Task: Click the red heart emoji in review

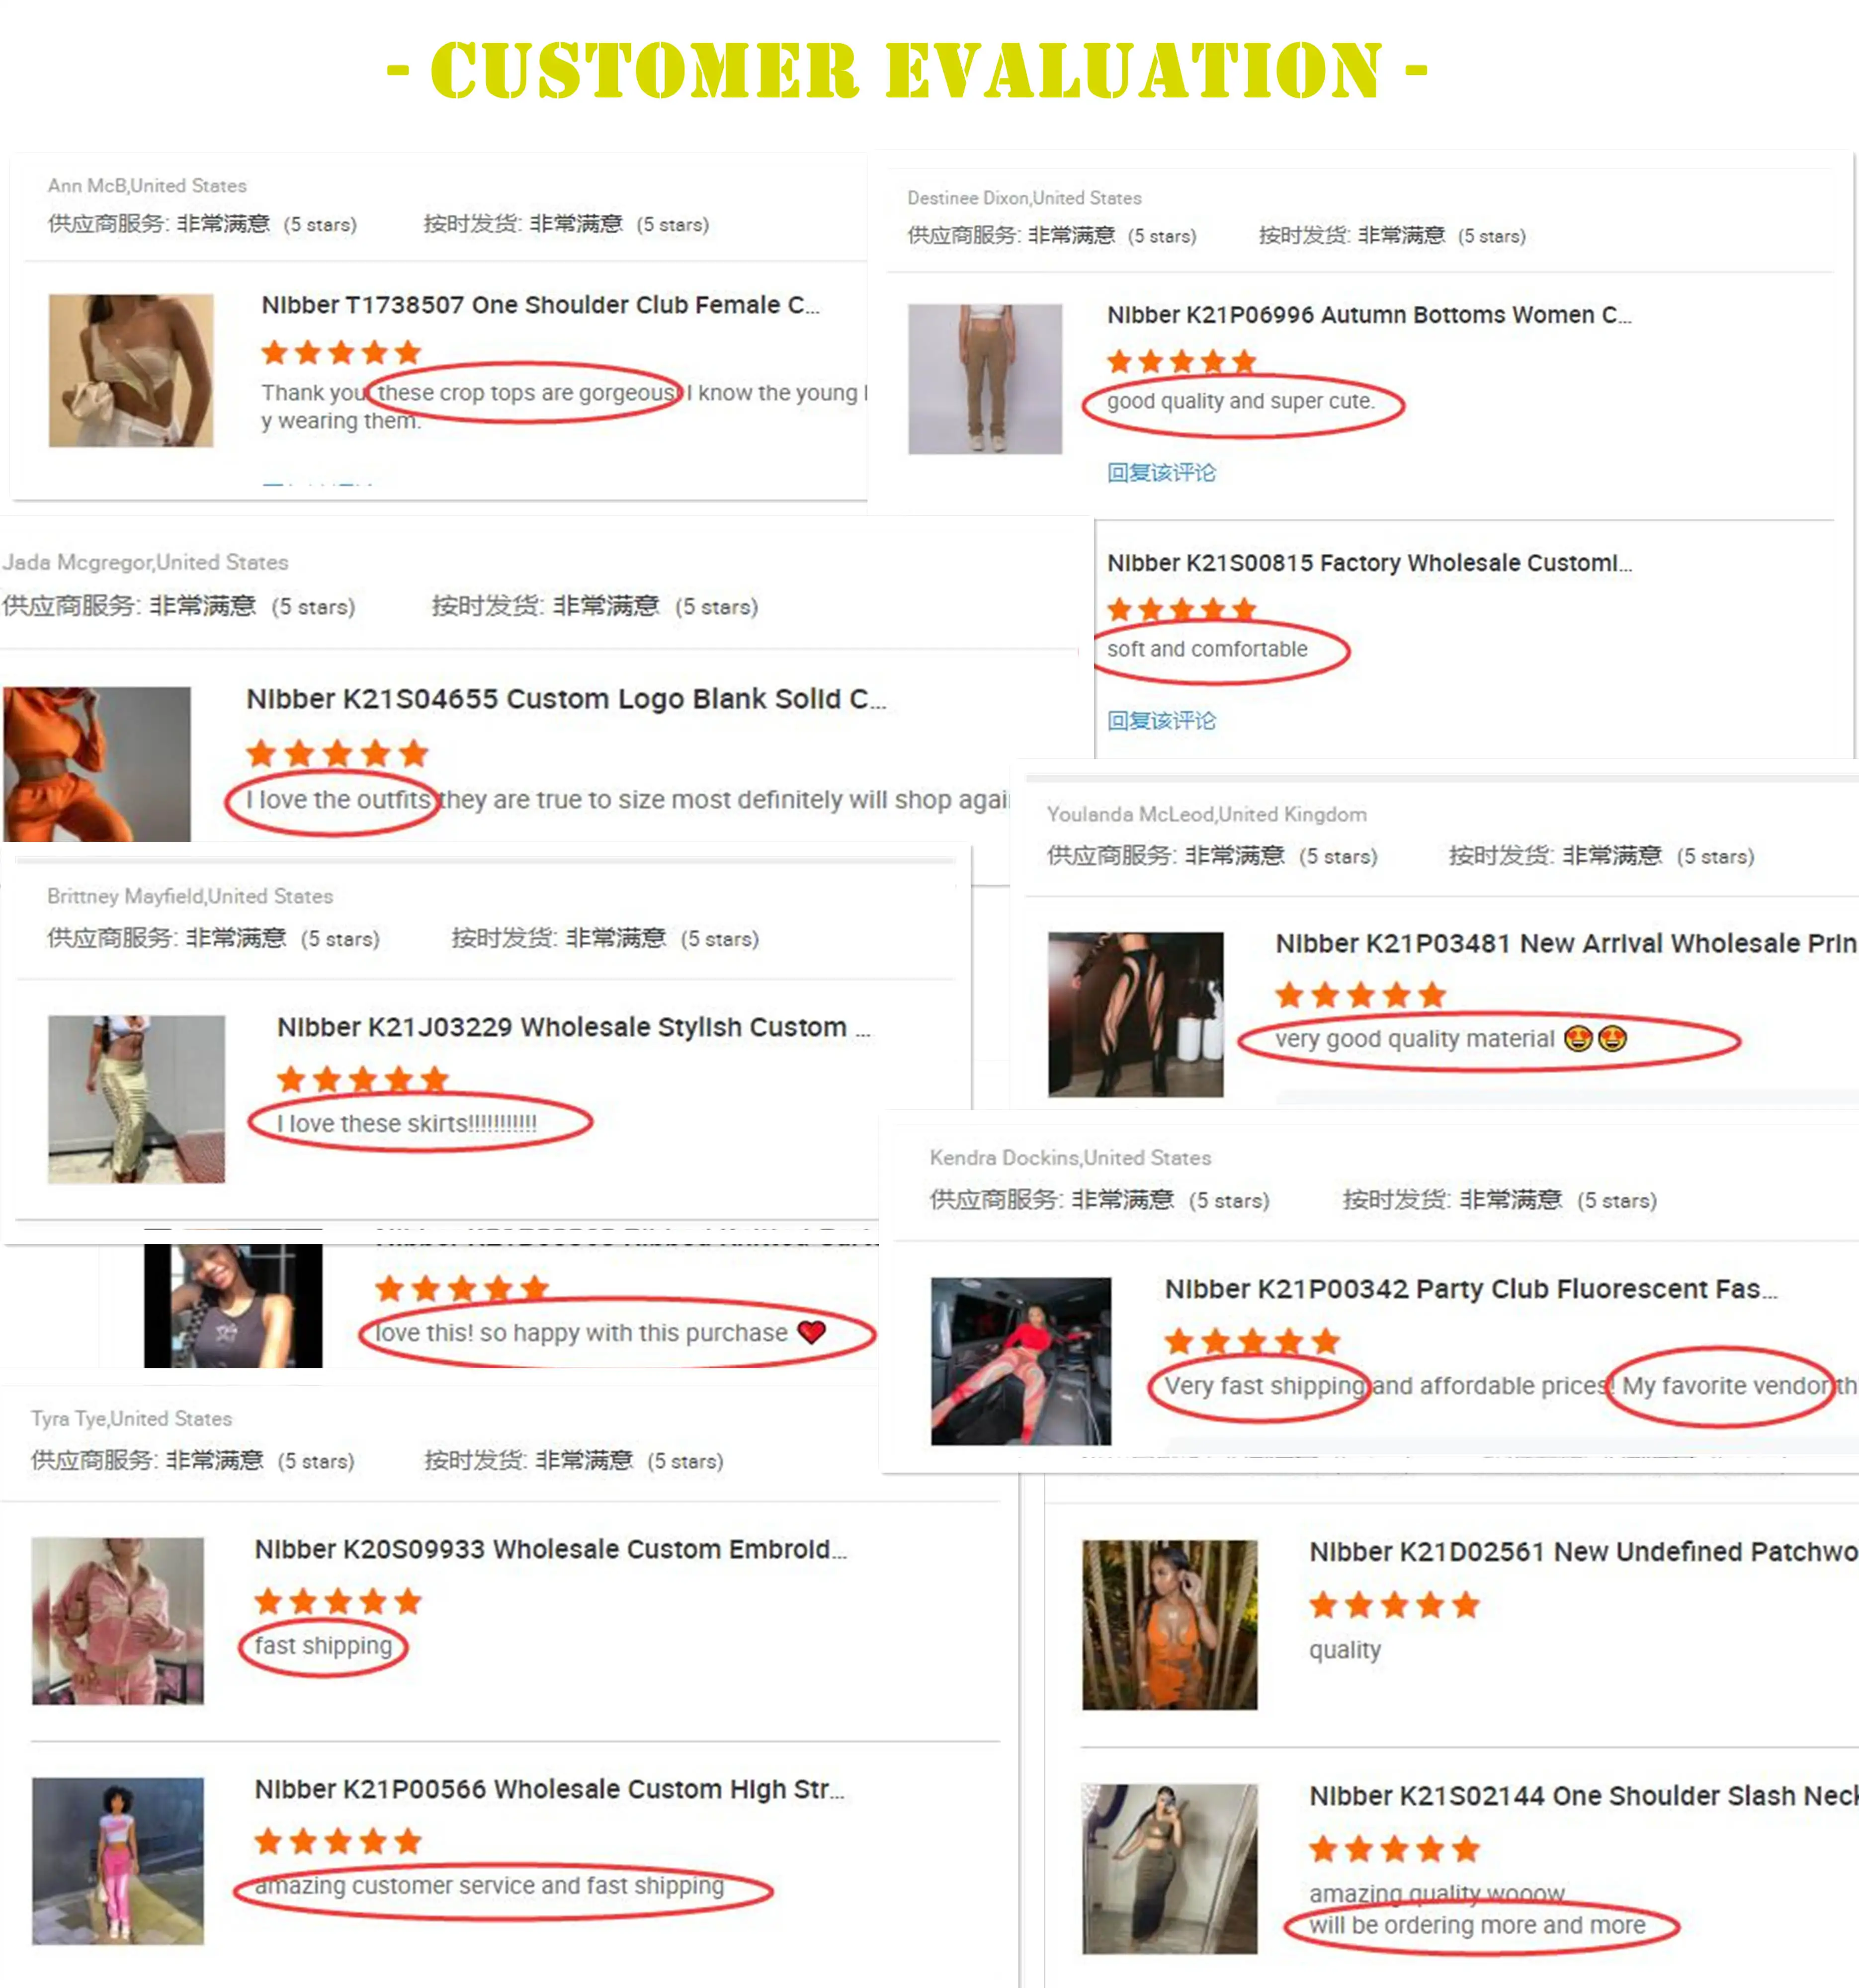Action: (x=812, y=1332)
